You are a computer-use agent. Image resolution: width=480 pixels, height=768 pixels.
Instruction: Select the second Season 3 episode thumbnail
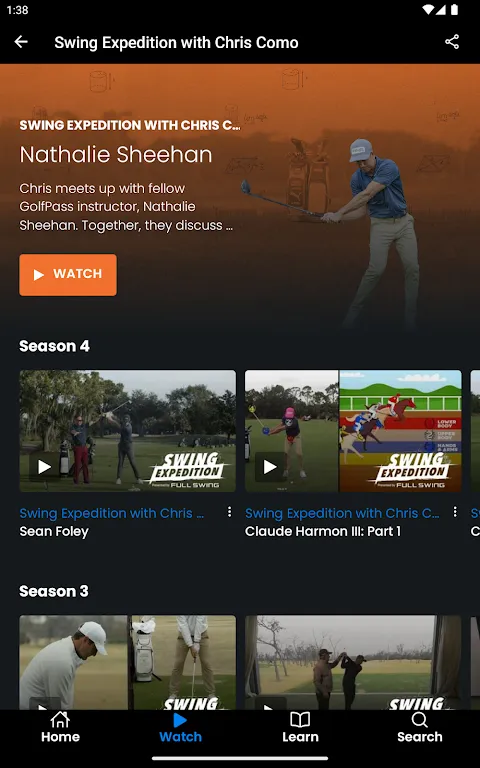click(353, 662)
